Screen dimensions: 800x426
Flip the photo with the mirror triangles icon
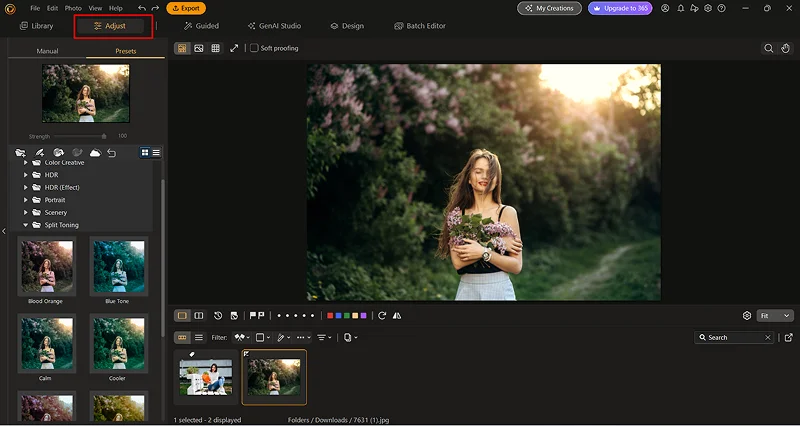tap(397, 316)
